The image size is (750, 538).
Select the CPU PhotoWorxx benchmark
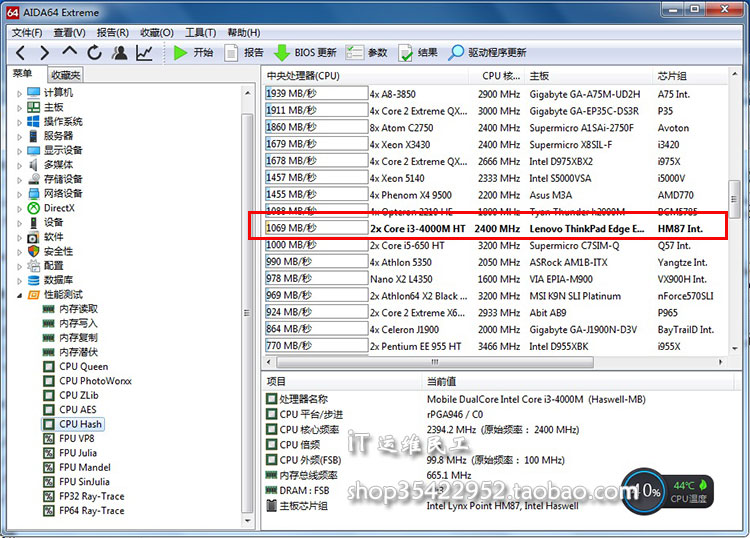tap(95, 381)
